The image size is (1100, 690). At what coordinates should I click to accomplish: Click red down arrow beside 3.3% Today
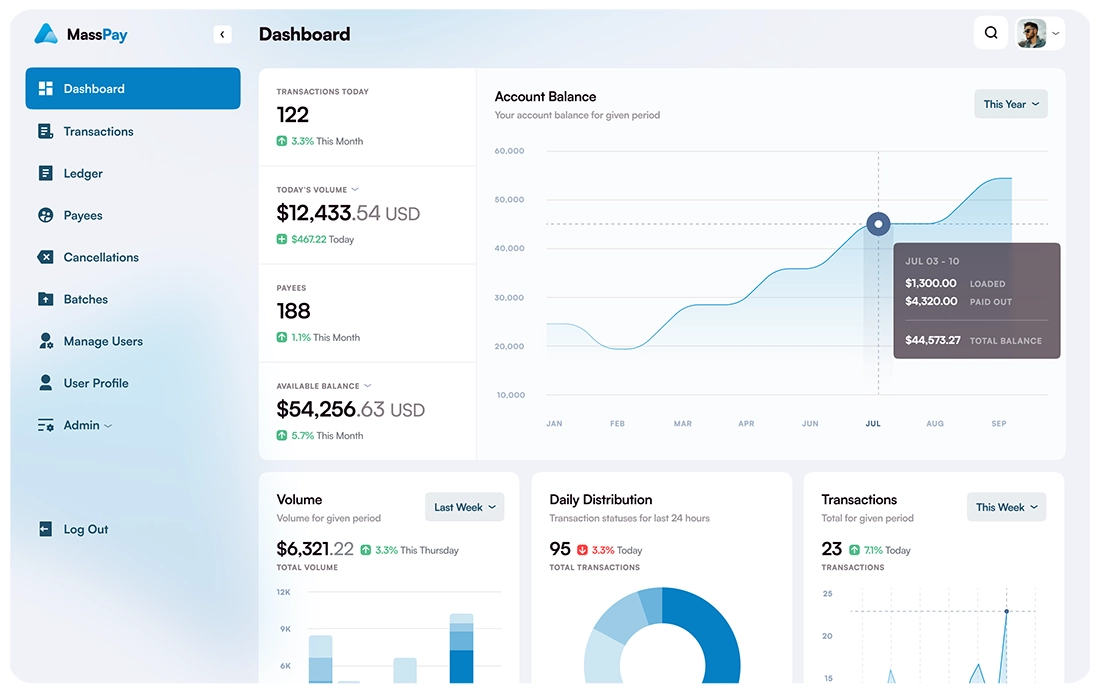click(x=582, y=550)
